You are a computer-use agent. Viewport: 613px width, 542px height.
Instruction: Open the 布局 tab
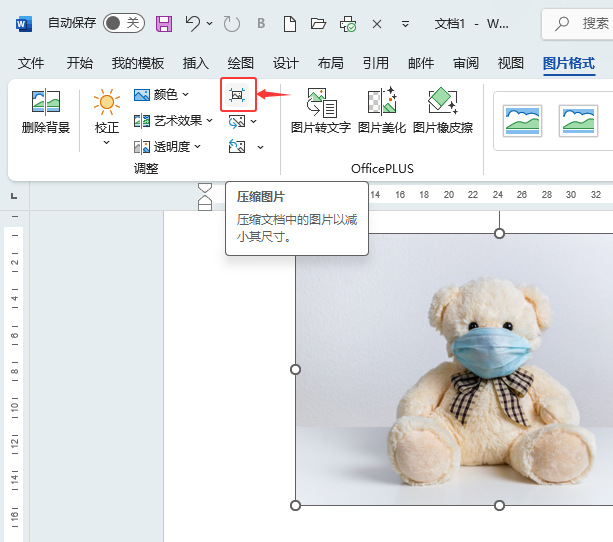330,63
